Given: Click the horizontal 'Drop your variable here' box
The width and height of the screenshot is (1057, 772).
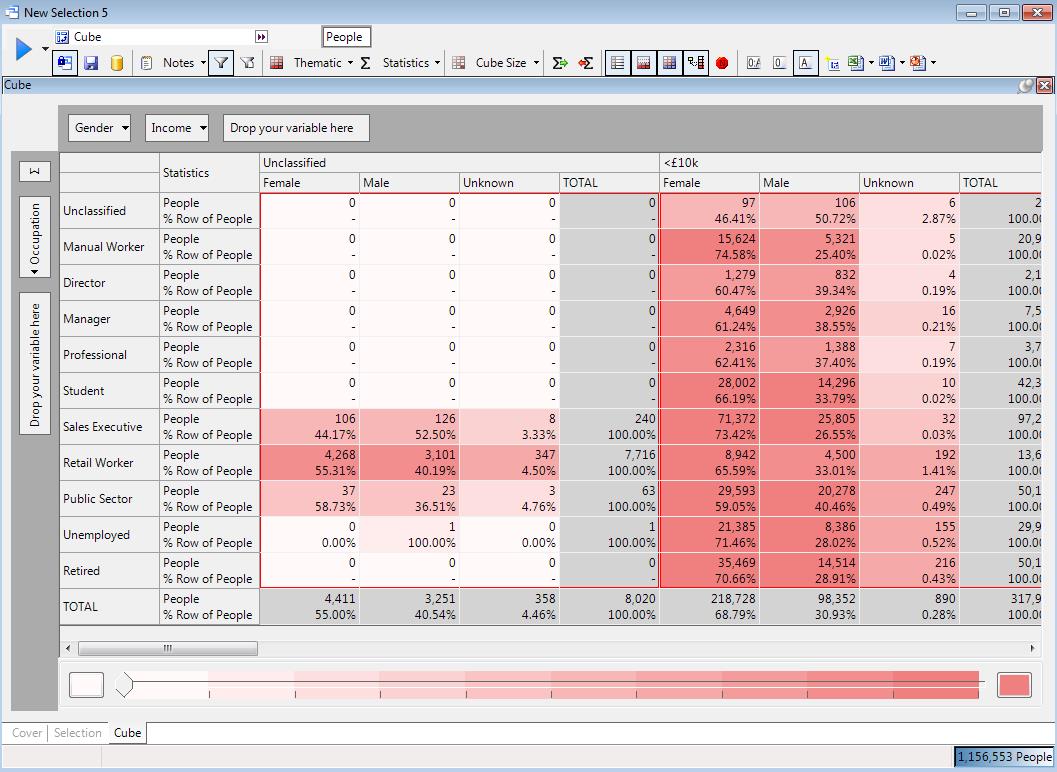Looking at the screenshot, I should (x=296, y=128).
